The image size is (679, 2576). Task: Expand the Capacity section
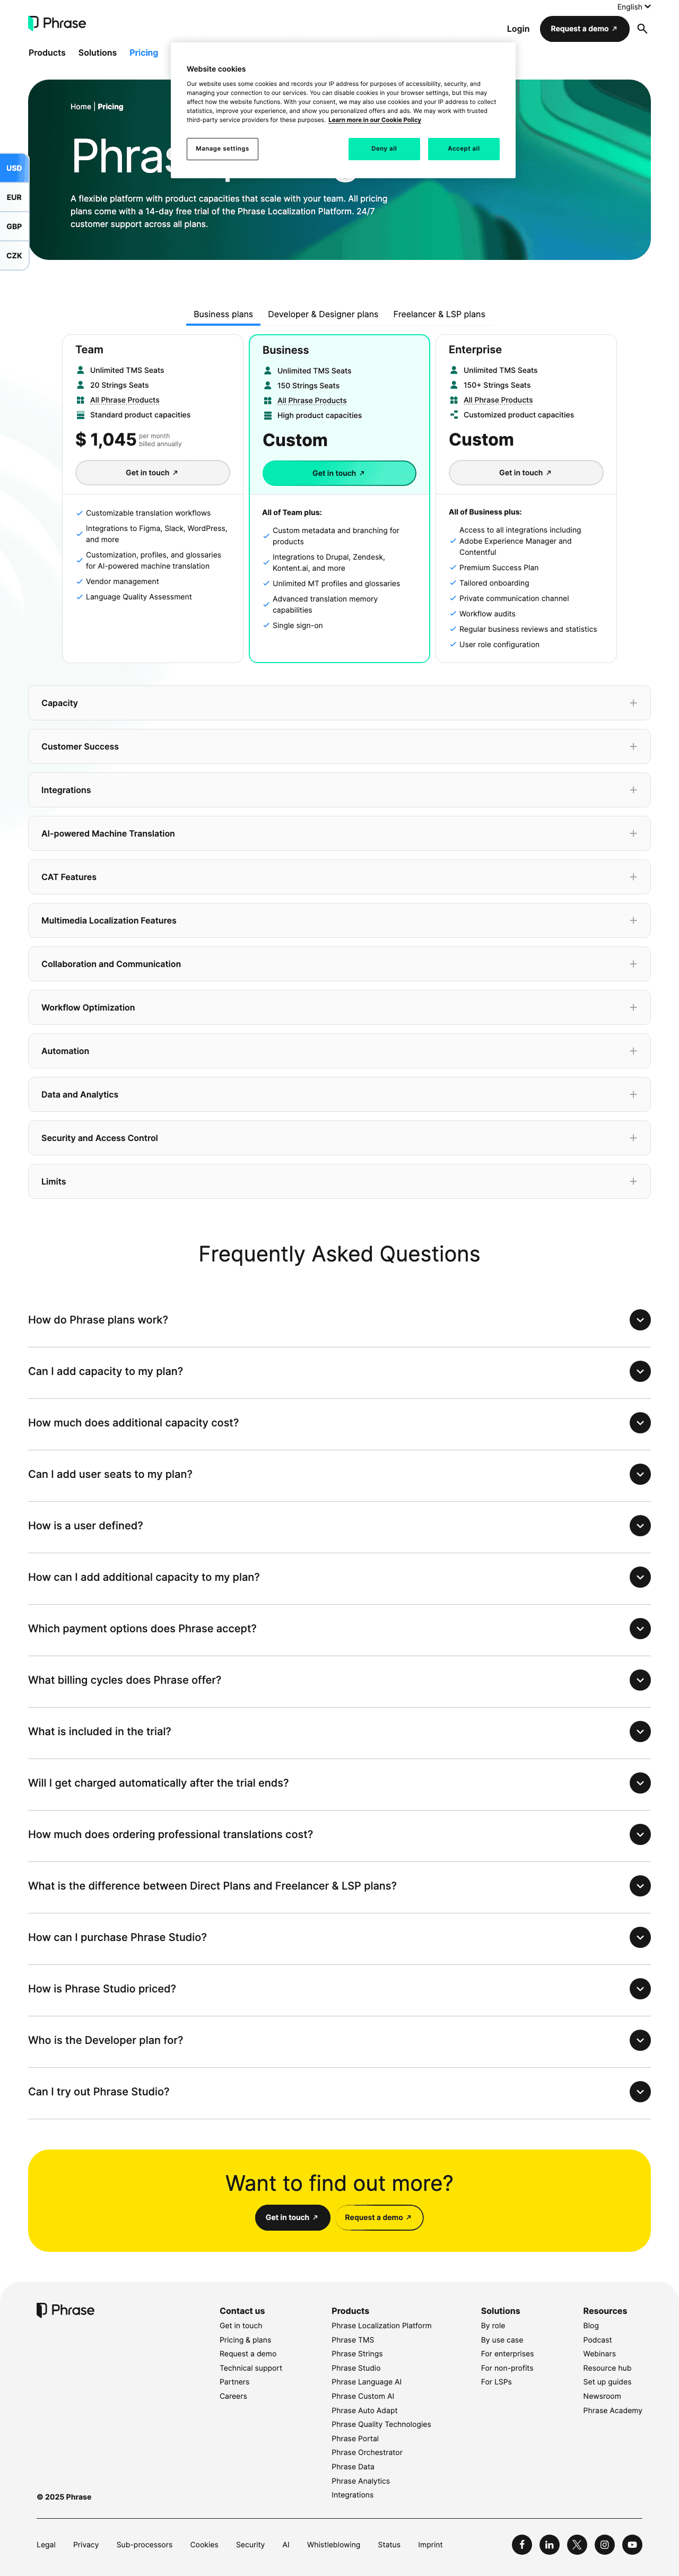pos(338,703)
